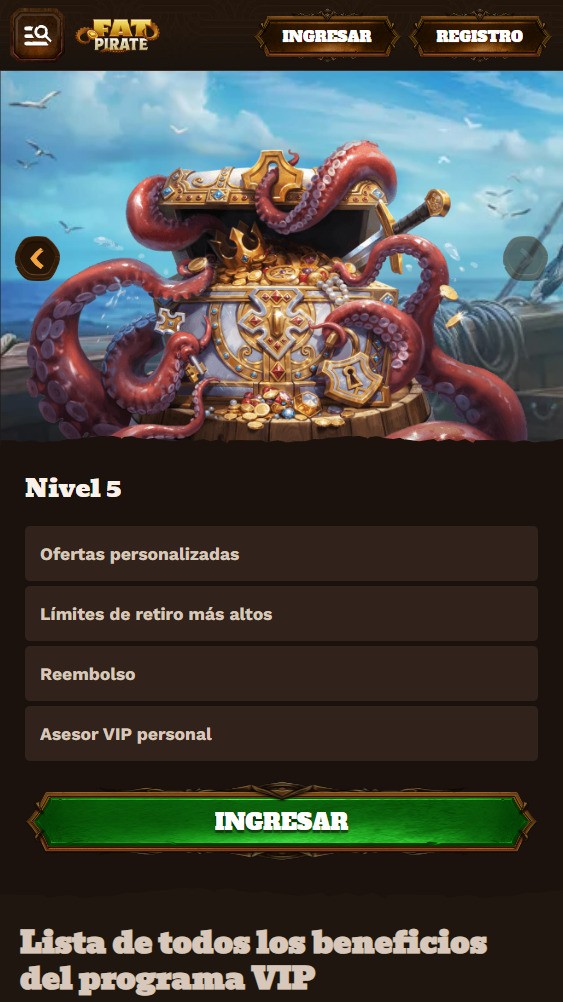
Task: Click the greyed-out next slide arrow
Action: pos(525,258)
